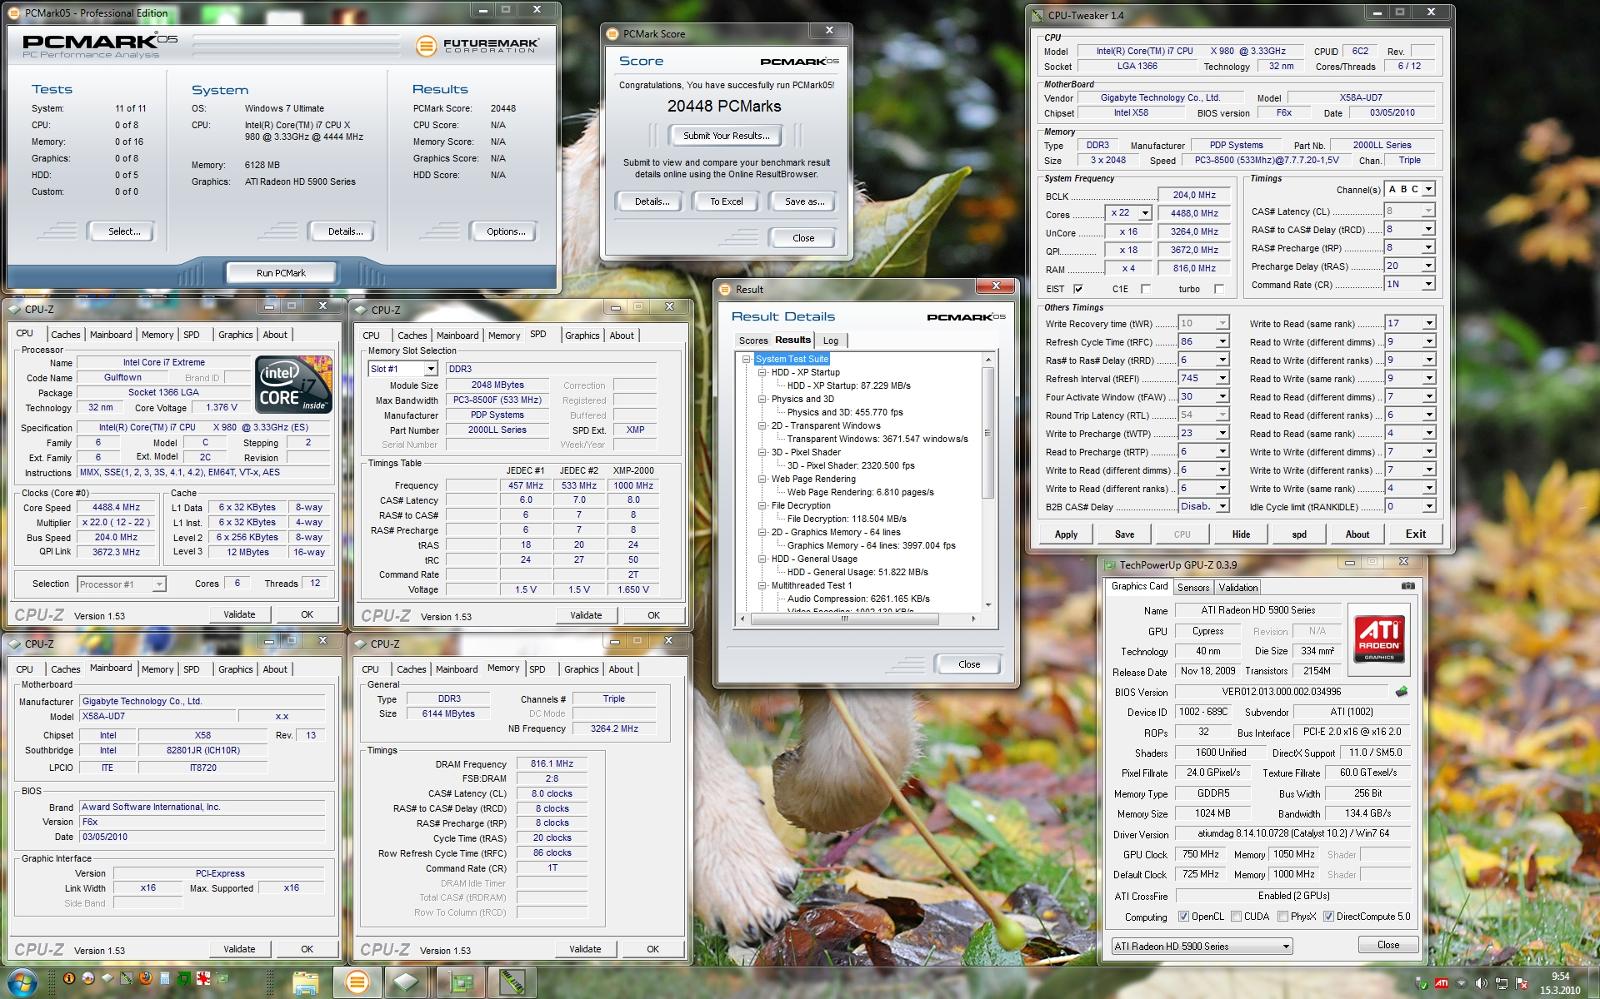This screenshot has width=1600, height=999.
Task: Show hidden tray icons arrow
Action: coord(1461,983)
